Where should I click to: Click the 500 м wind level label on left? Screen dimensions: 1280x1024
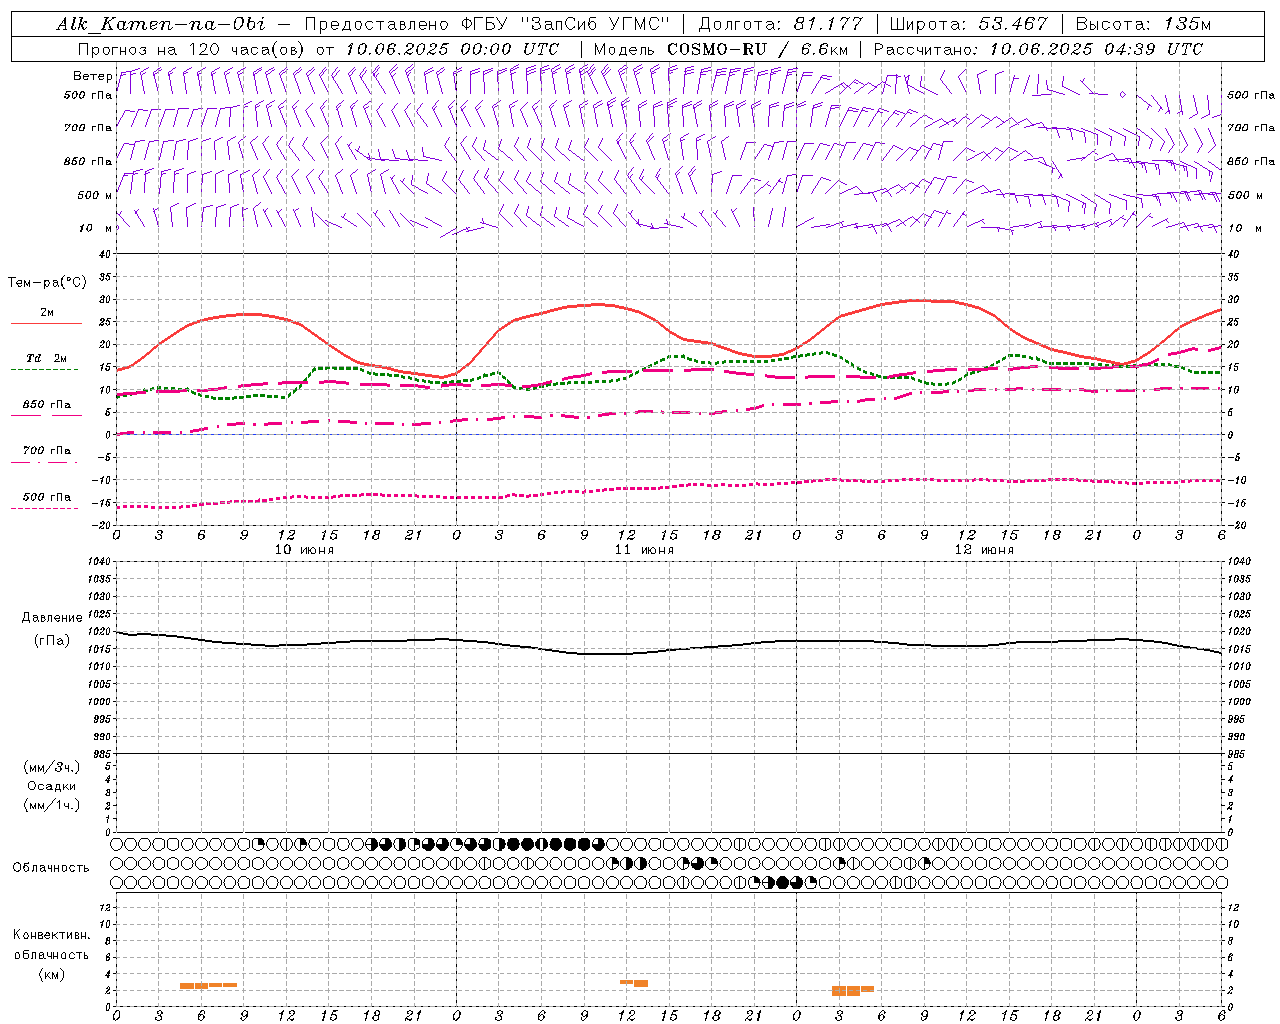[x=96, y=195]
